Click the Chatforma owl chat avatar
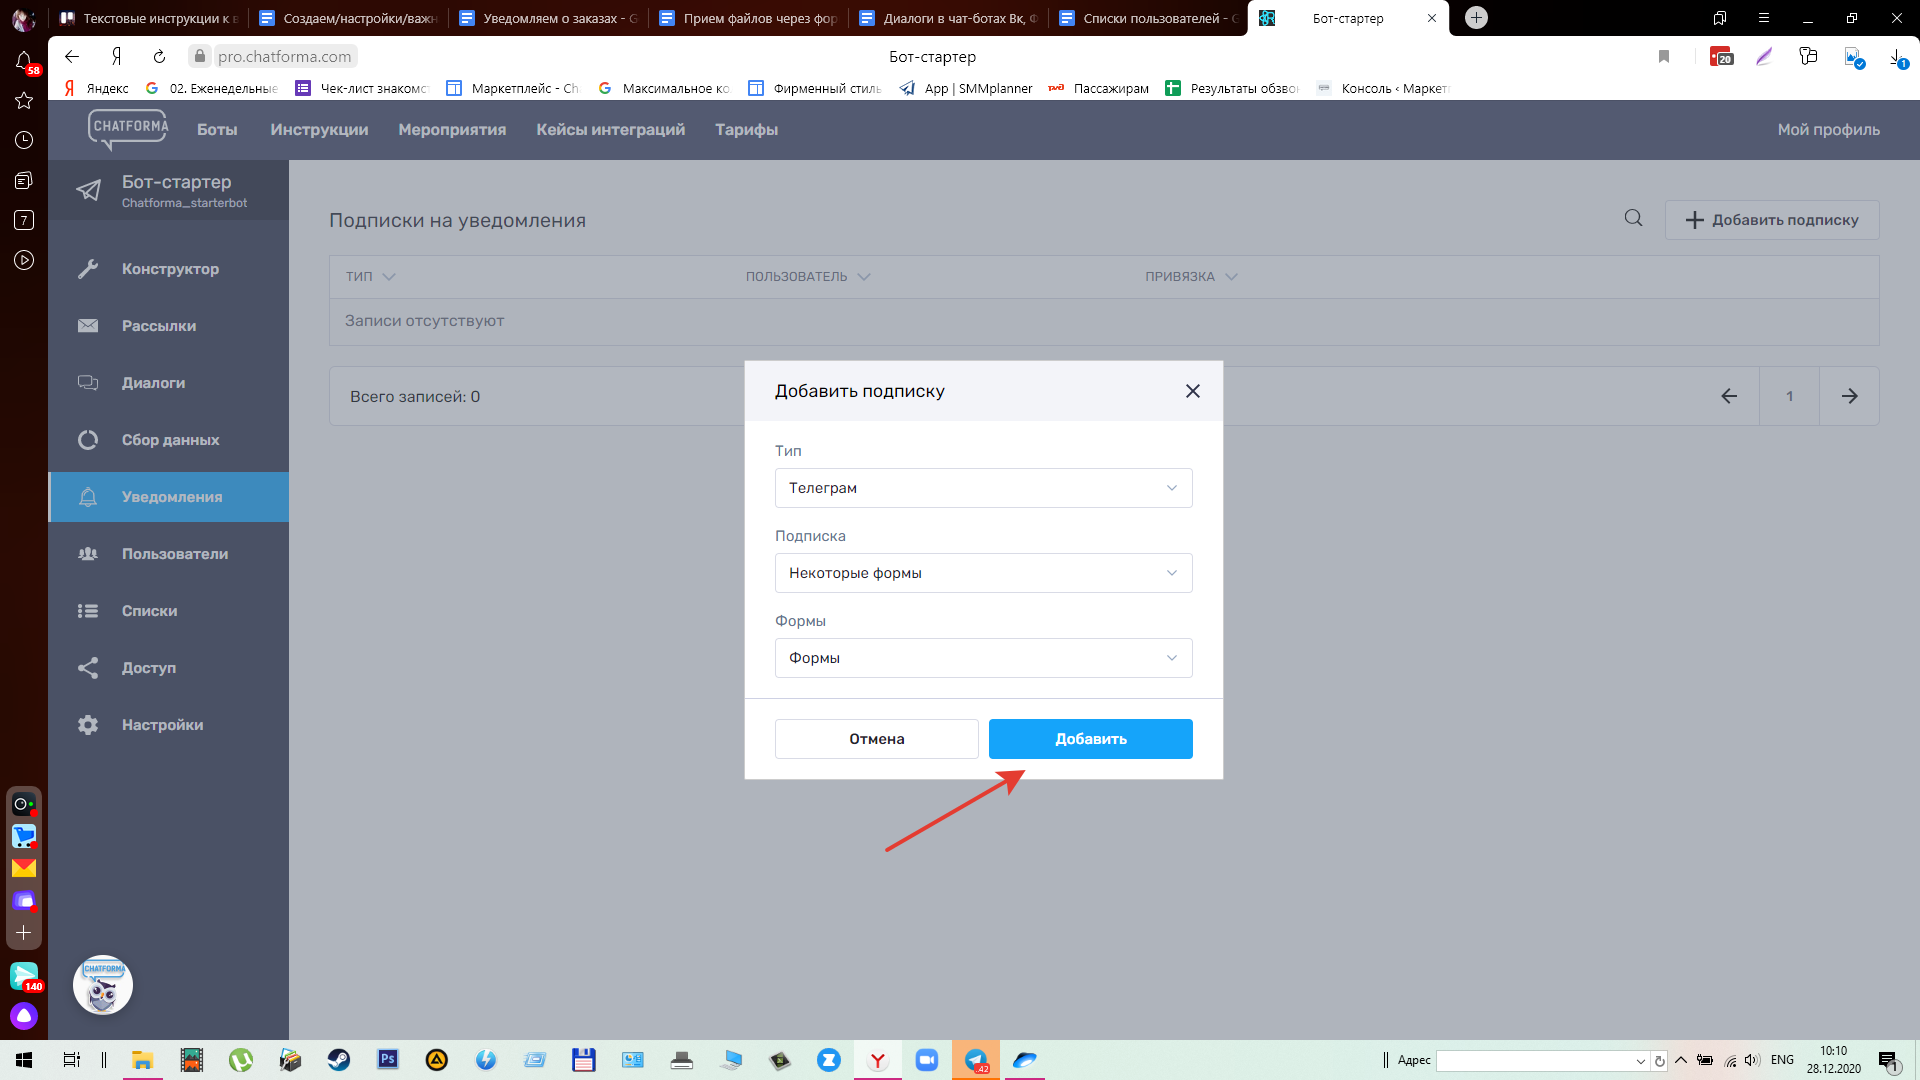 pos(103,986)
